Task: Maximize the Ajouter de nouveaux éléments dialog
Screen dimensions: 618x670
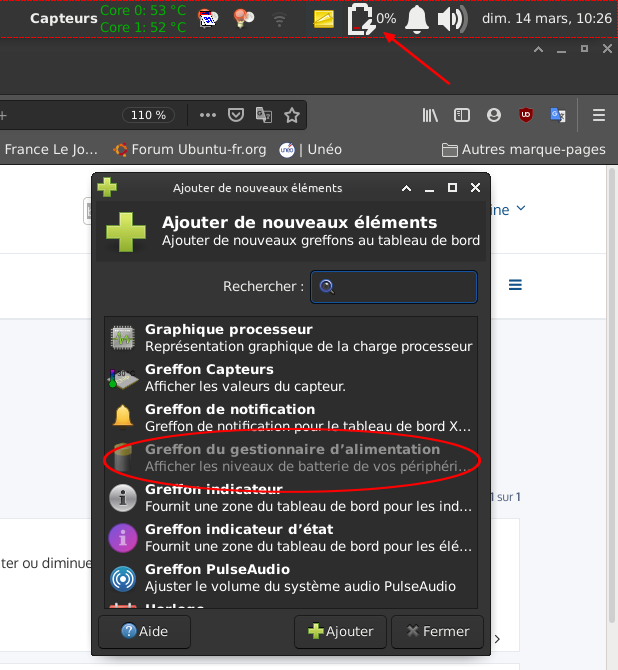Action: (x=452, y=188)
